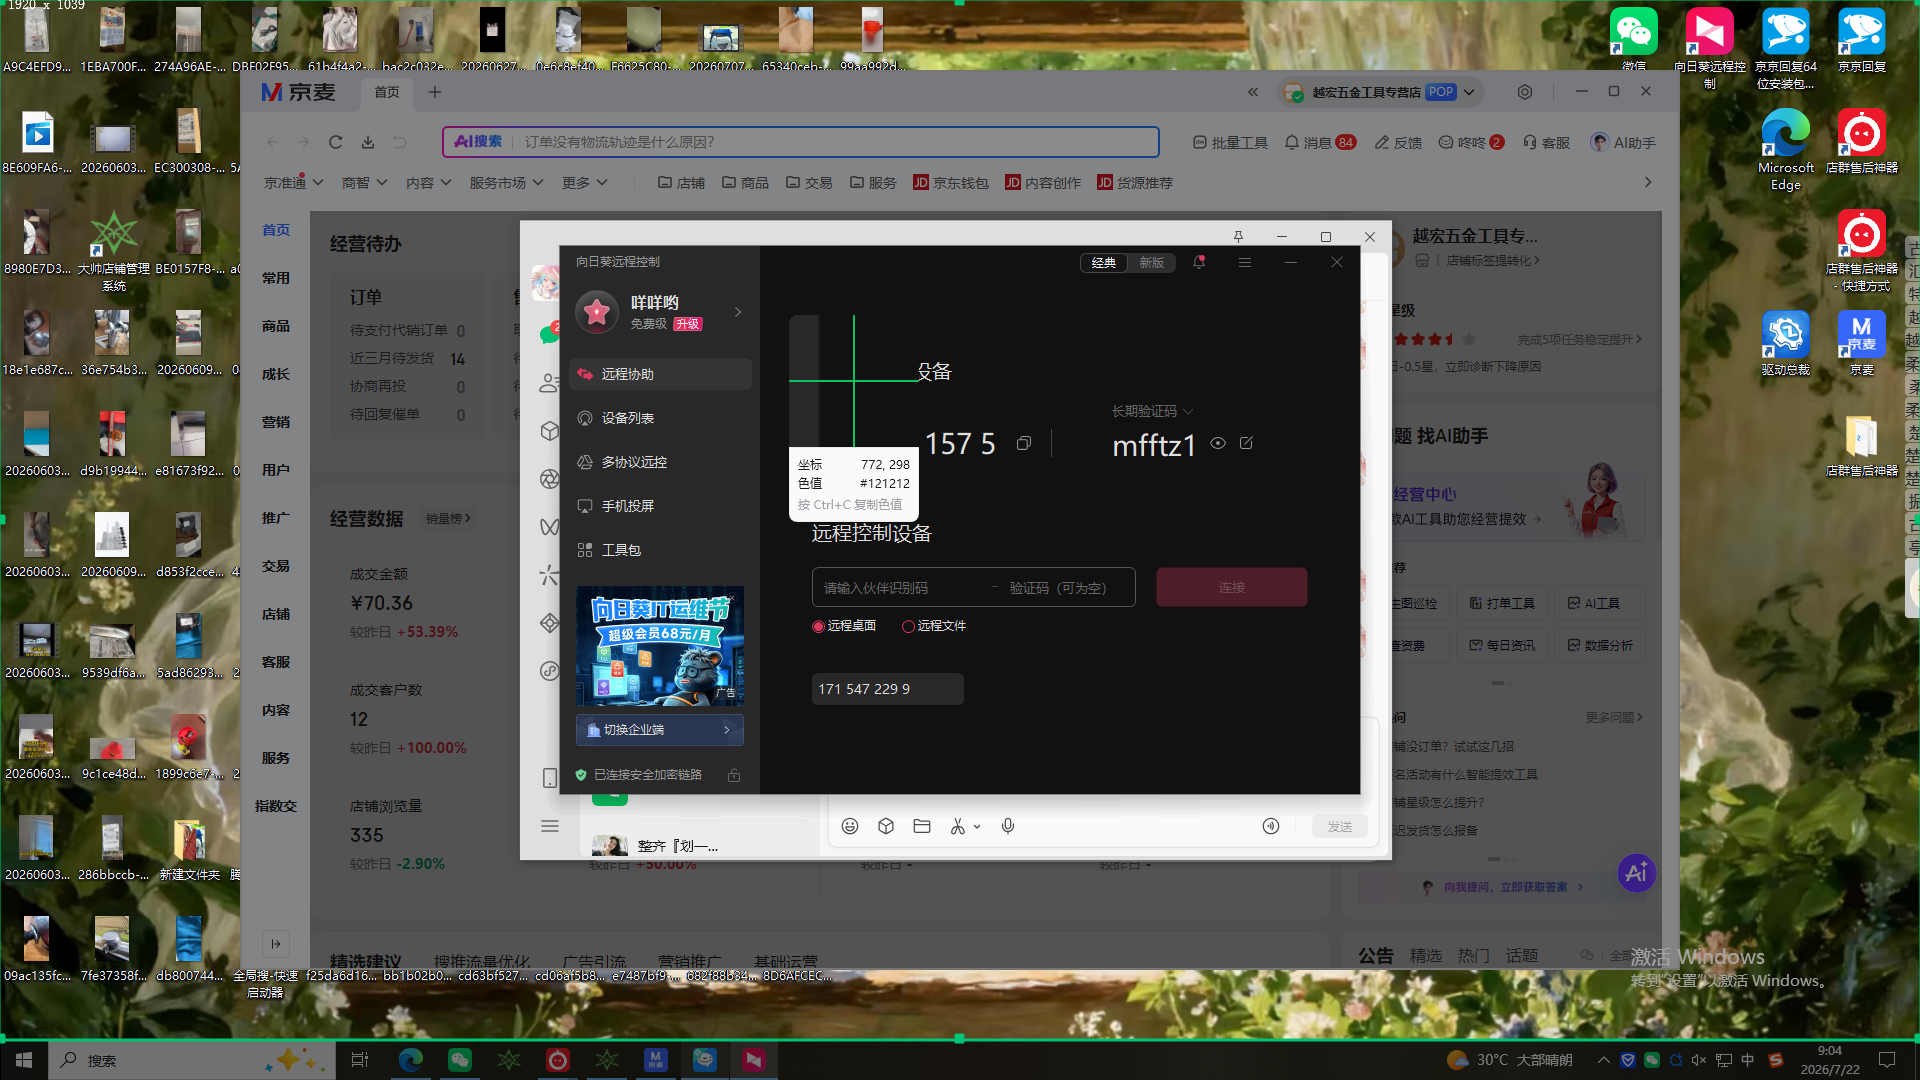
Task: Open JingMai downloads icon
Action: (368, 142)
